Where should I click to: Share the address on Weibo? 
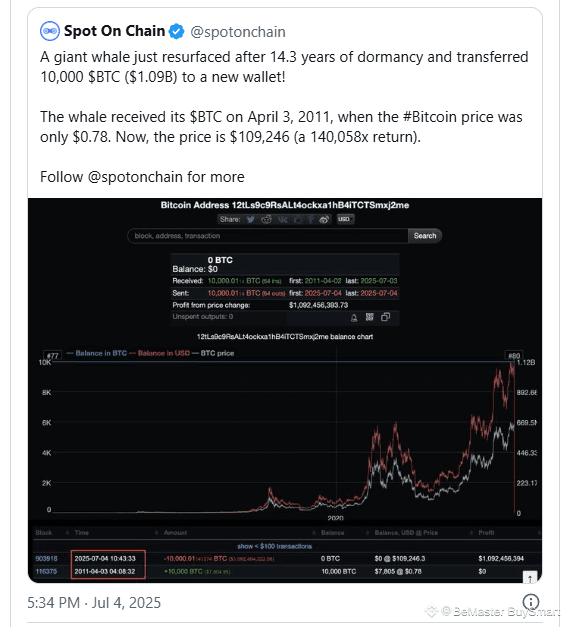[x=324, y=219]
